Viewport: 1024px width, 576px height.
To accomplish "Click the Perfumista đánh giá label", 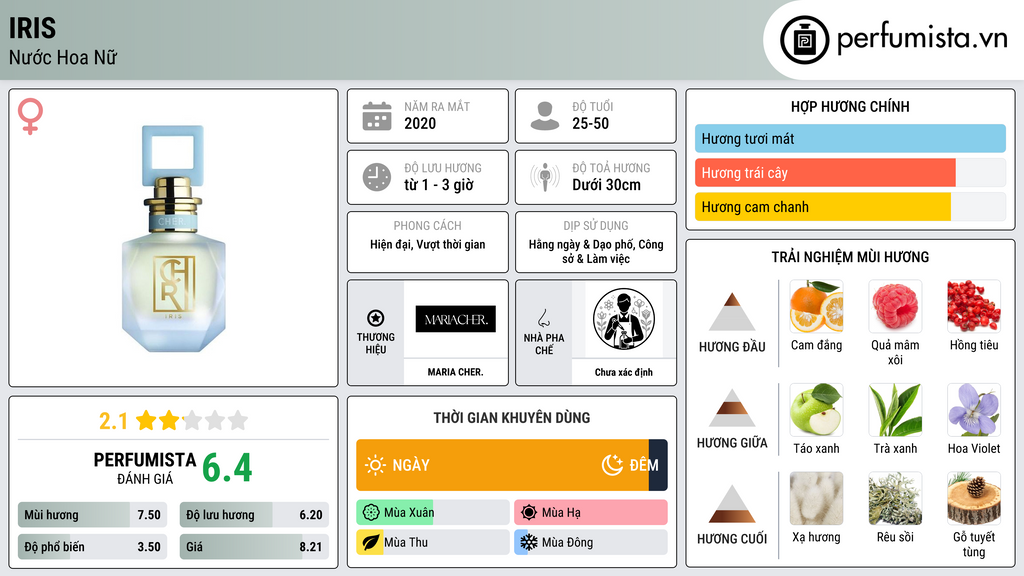I will click(145, 468).
